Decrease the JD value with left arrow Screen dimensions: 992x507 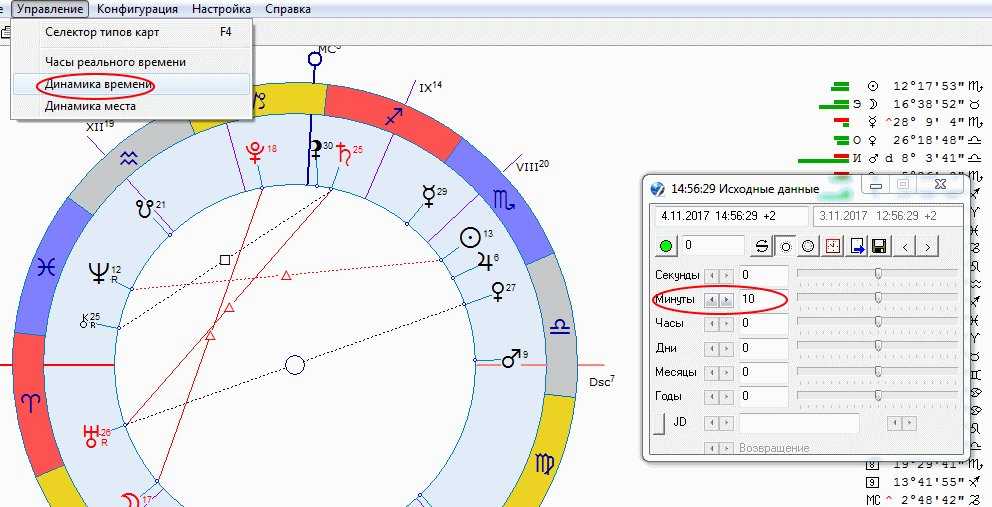pyautogui.click(x=712, y=423)
